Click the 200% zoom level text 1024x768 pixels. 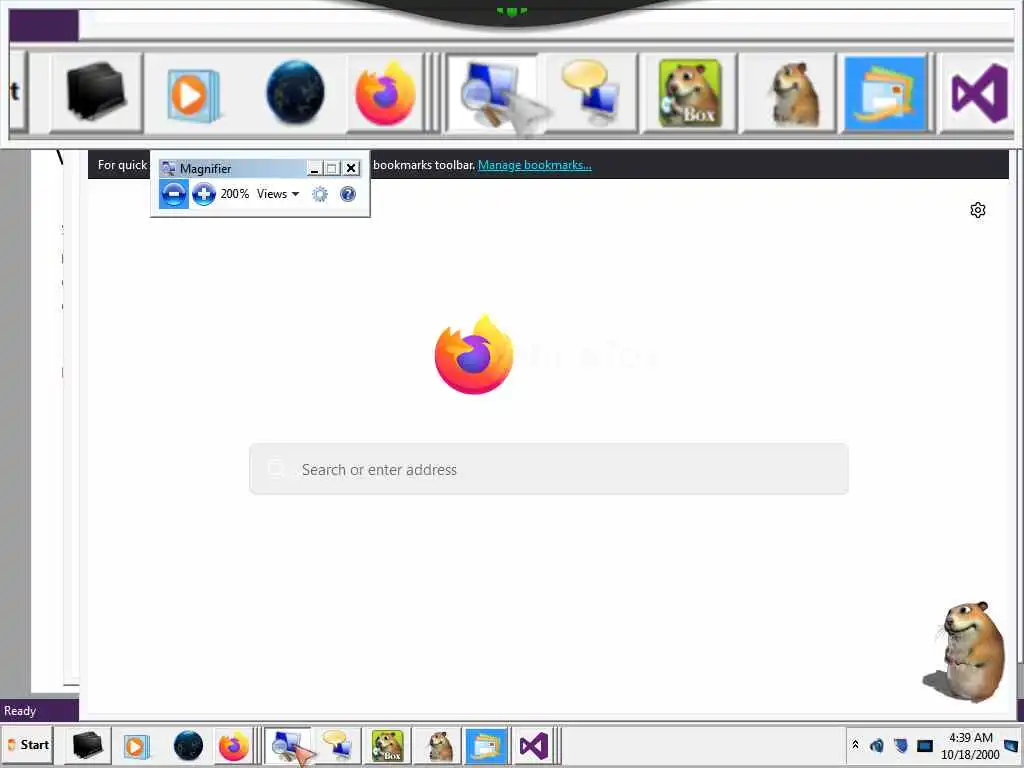tap(234, 194)
